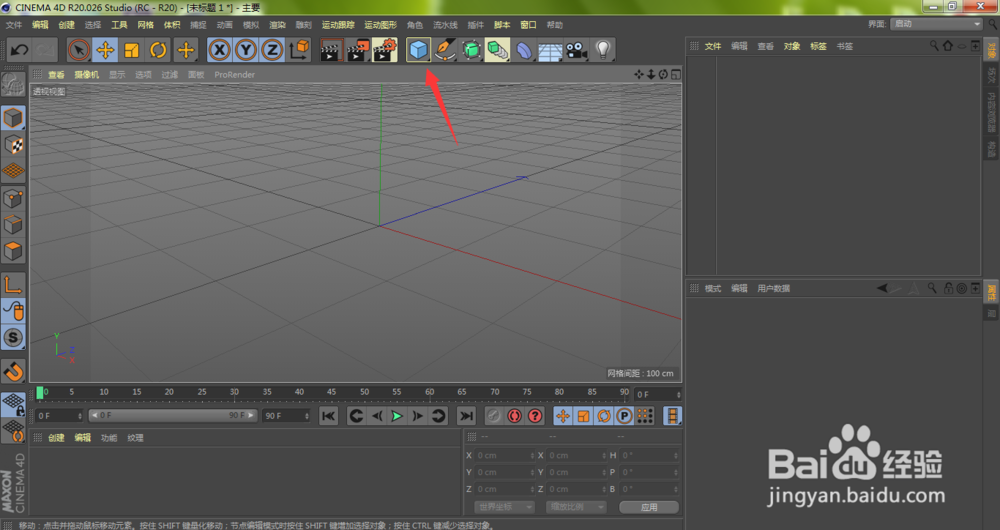
Task: Open the ProRender viewport menu
Action: [x=235, y=75]
